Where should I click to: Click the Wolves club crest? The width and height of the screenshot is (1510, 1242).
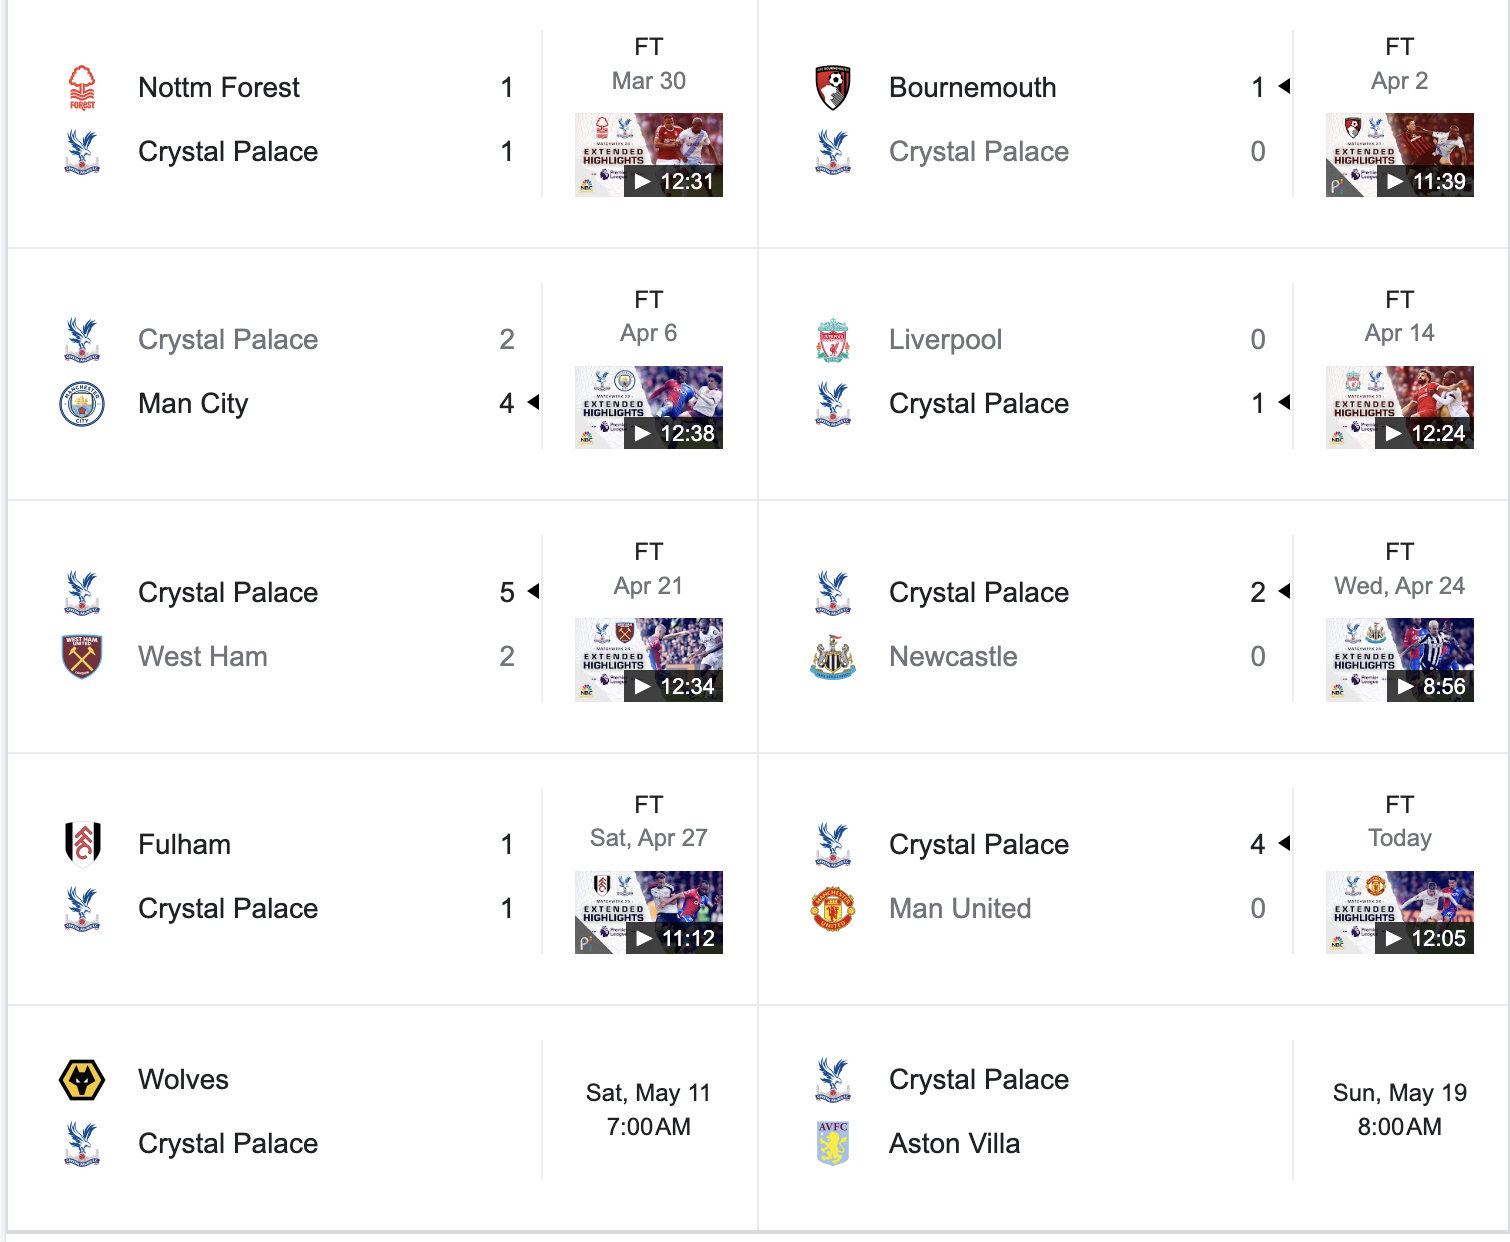pos(82,1079)
